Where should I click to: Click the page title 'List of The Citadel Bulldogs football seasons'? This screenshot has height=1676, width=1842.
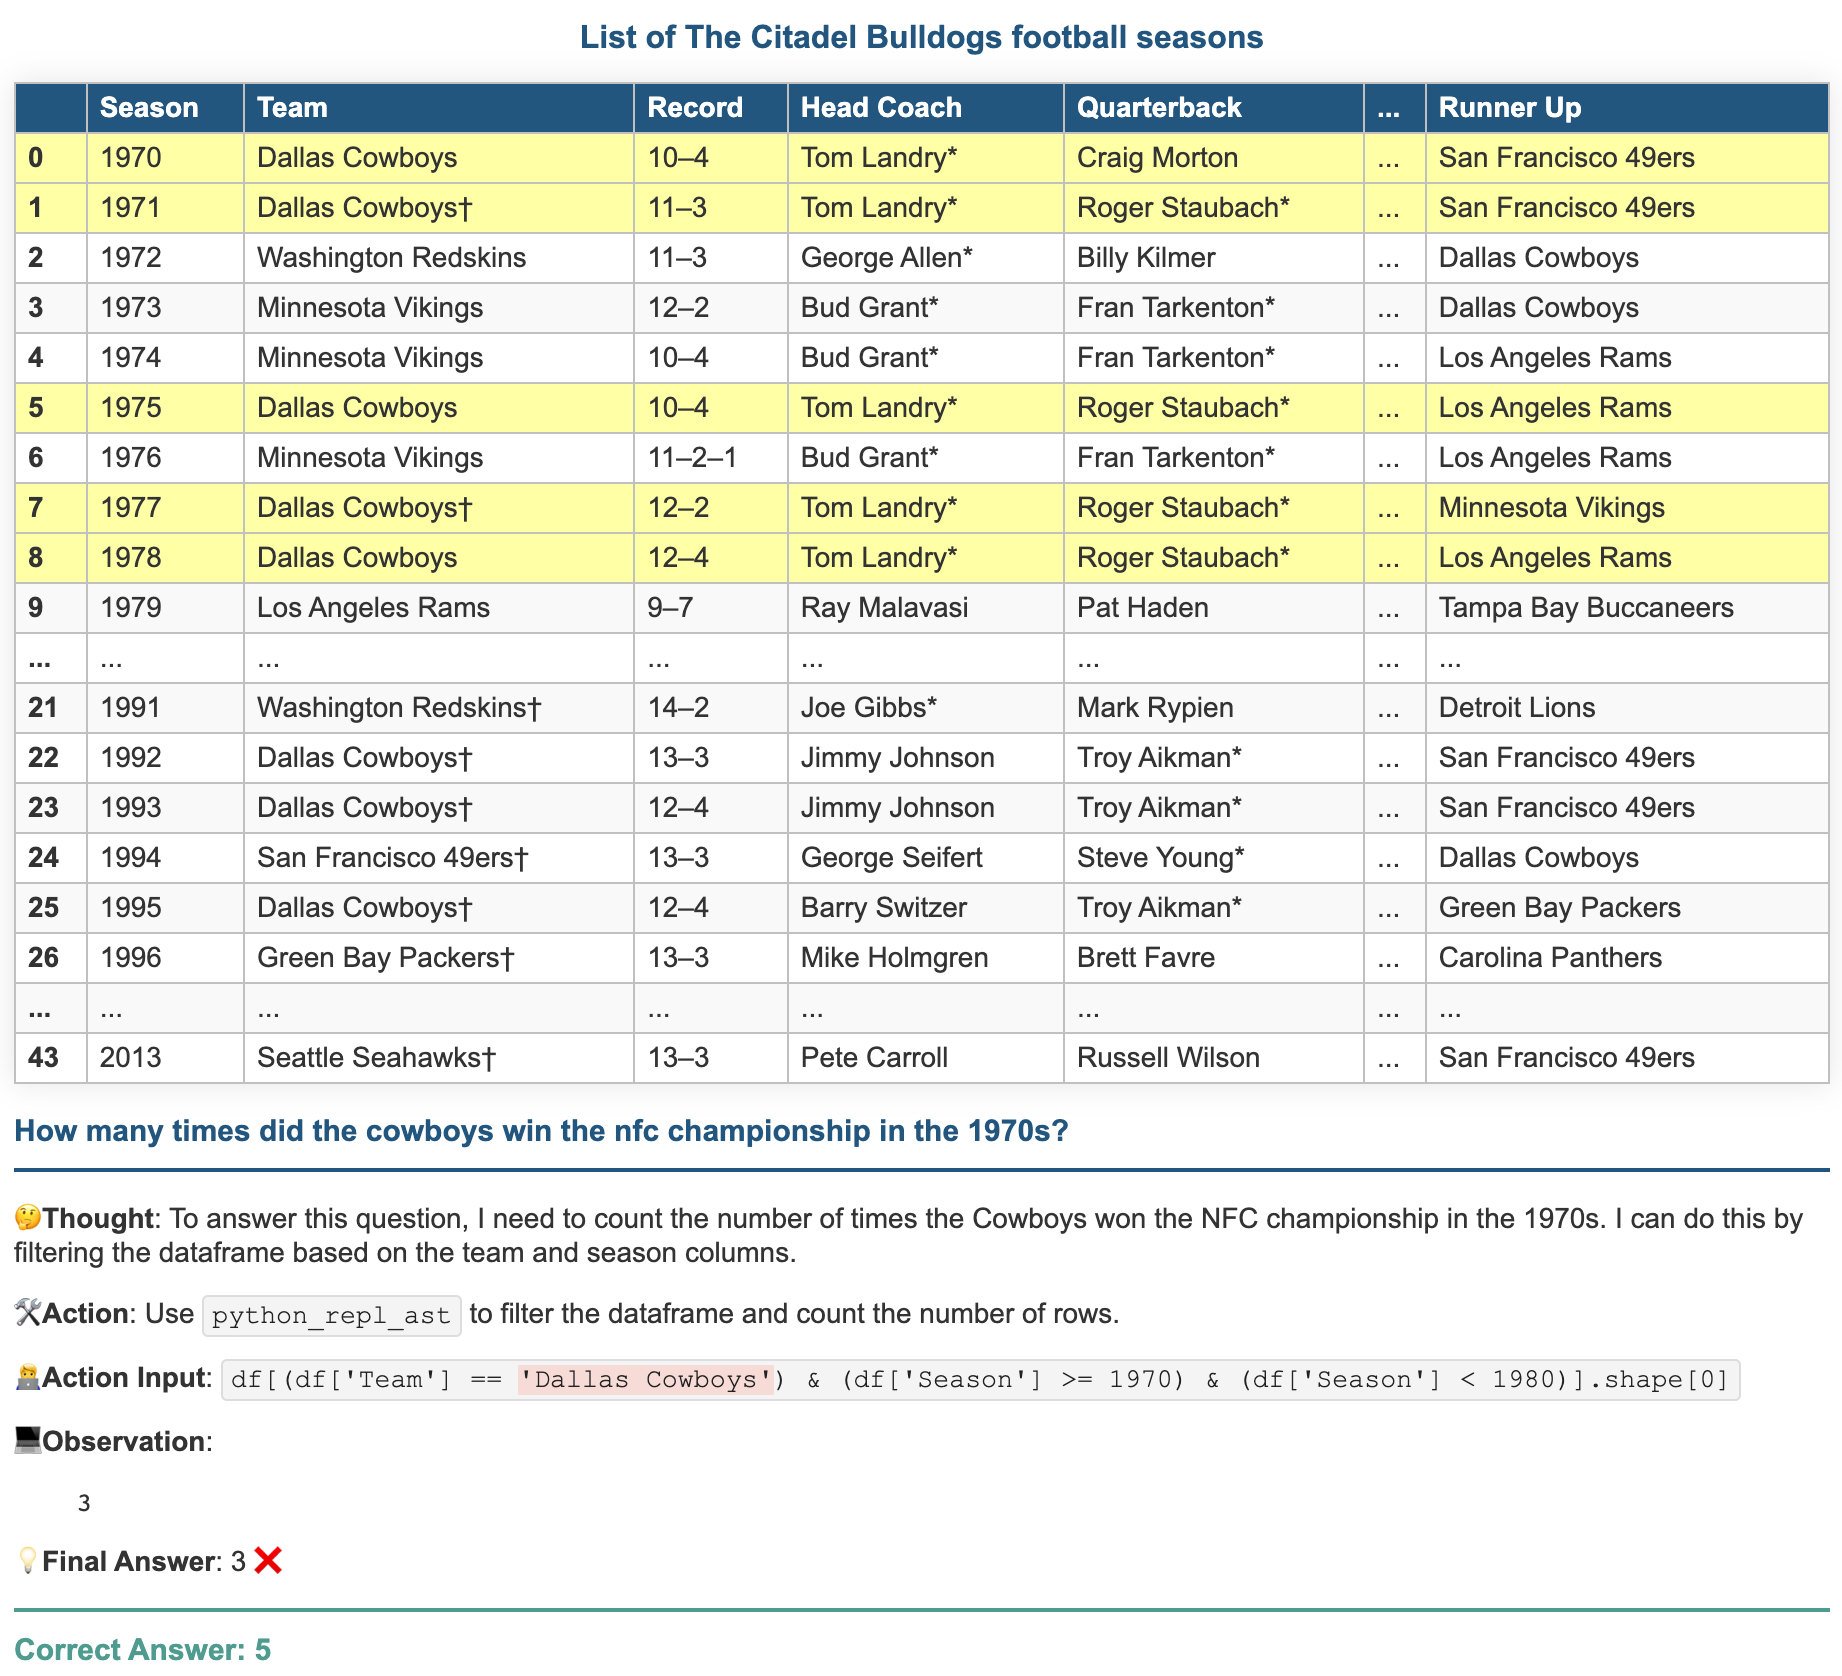tap(921, 37)
